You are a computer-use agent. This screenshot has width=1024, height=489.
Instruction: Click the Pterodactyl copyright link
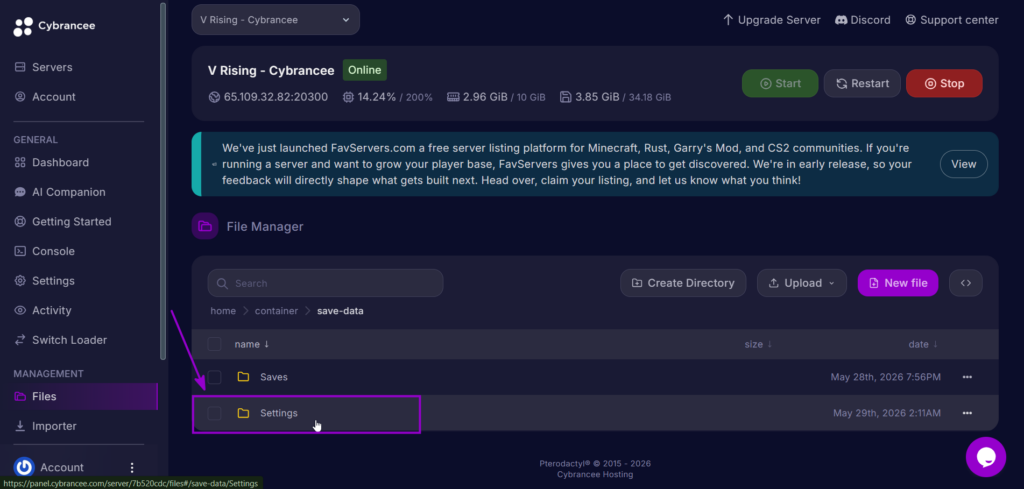coord(595,464)
